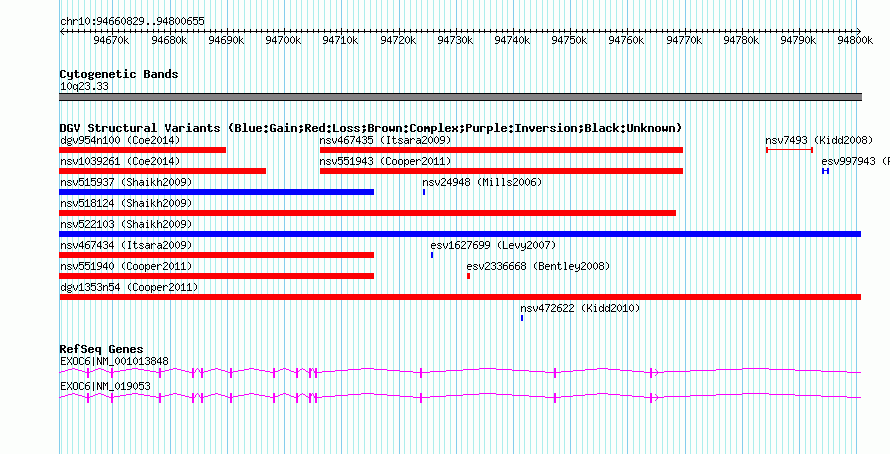The width and height of the screenshot is (890, 454).
Task: Click the nsv551940 (Cooper2011) label
Action: pos(126,266)
